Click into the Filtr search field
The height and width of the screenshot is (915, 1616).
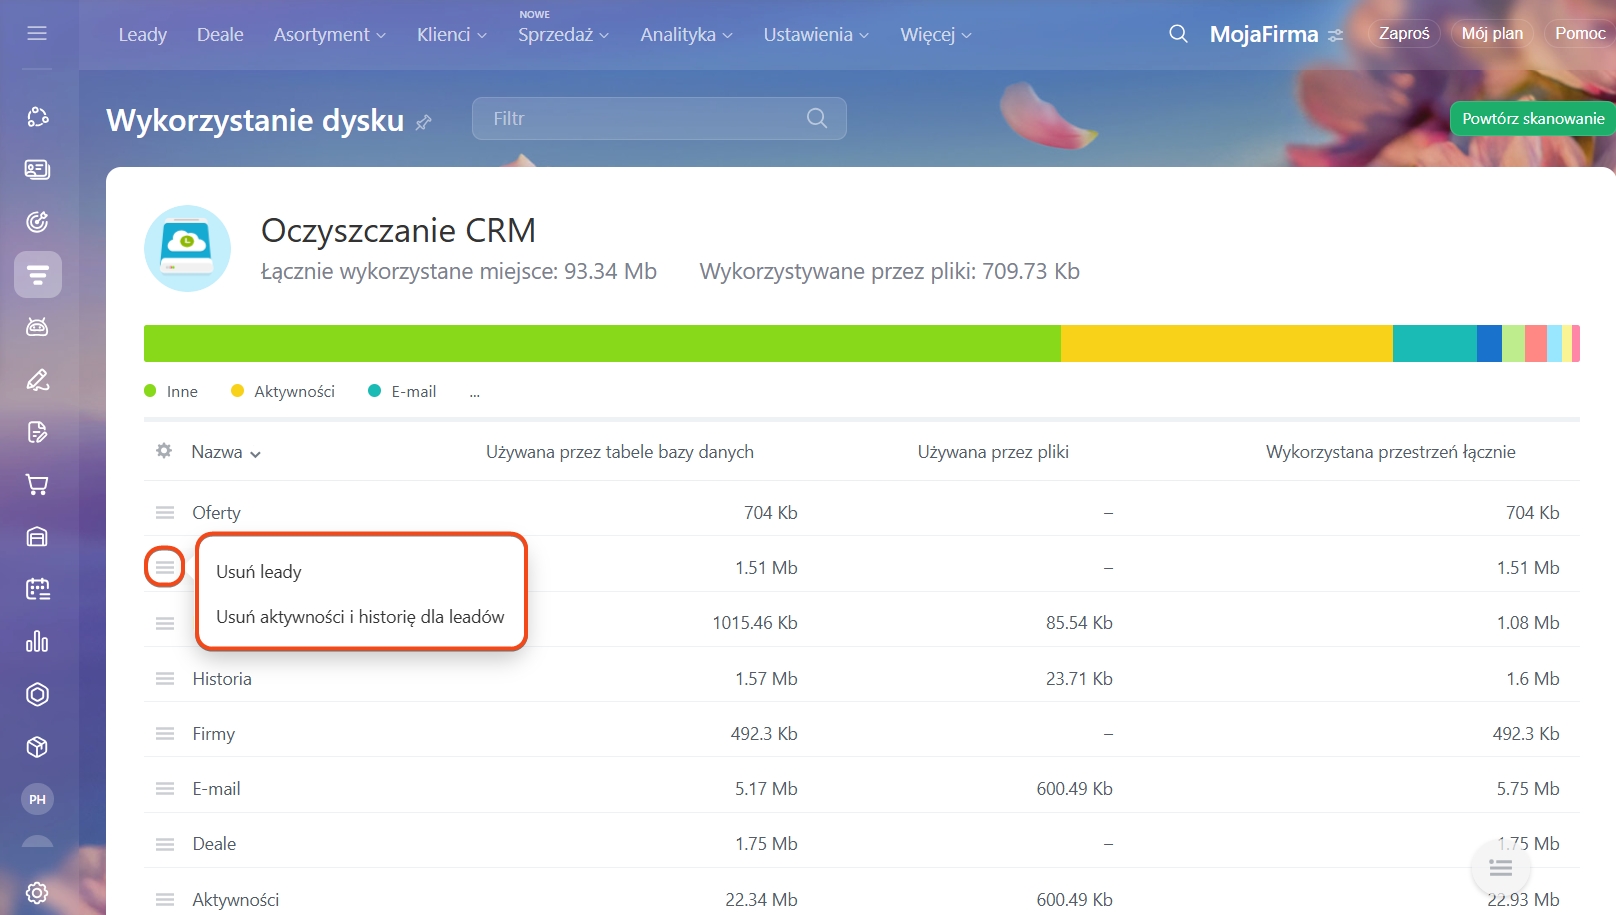point(645,118)
